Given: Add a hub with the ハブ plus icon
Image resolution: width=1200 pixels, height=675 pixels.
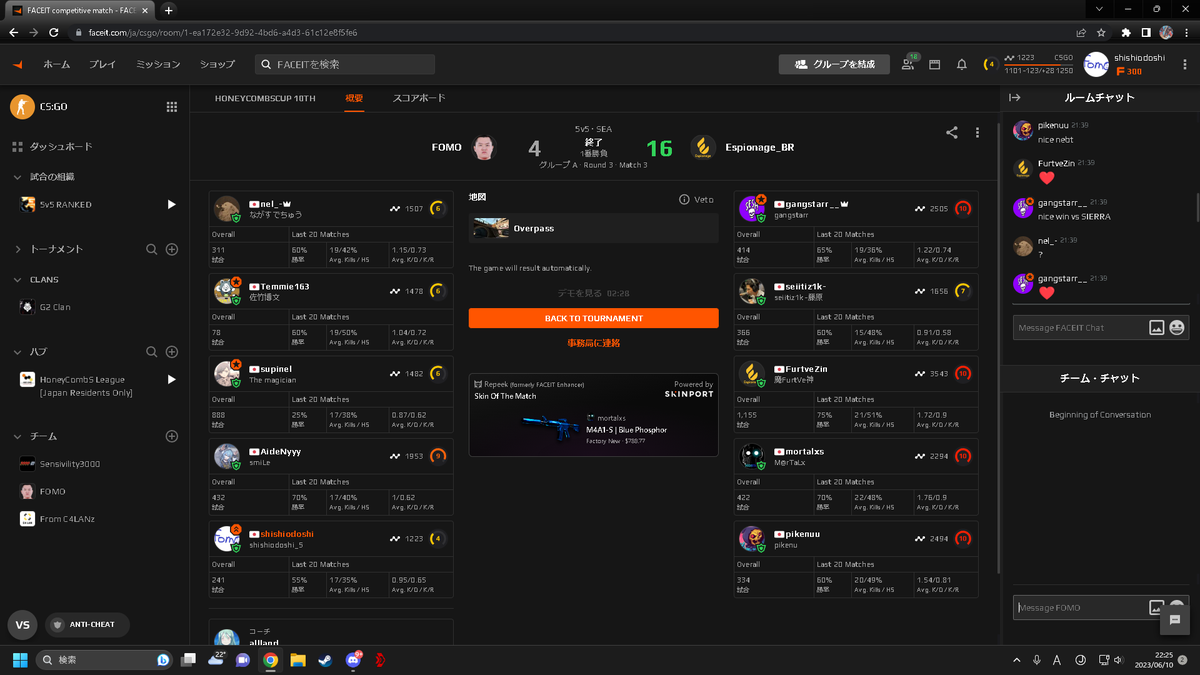Looking at the screenshot, I should coord(172,352).
